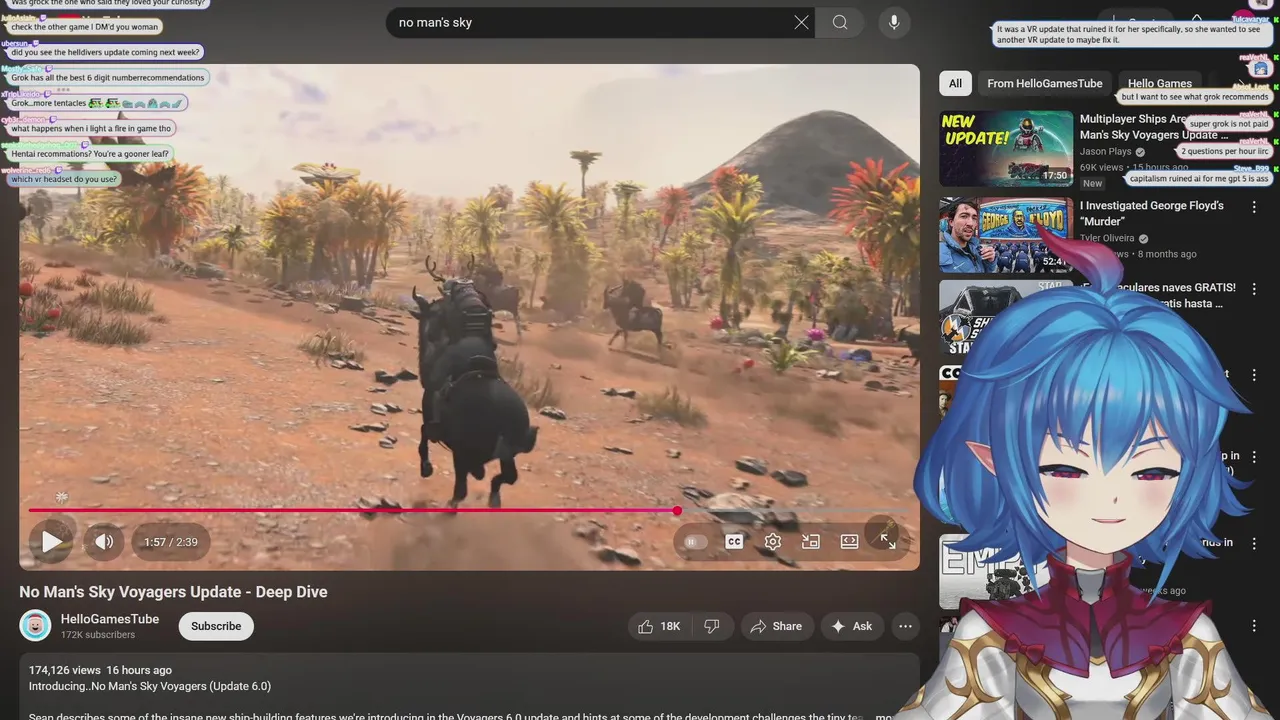
Task: Open options menu for naves GRATIS video
Action: (1254, 289)
